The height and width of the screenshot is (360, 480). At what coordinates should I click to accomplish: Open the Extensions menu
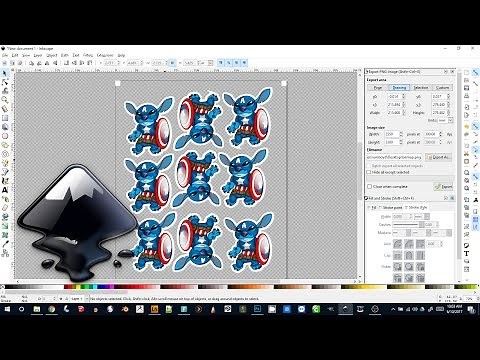105,55
